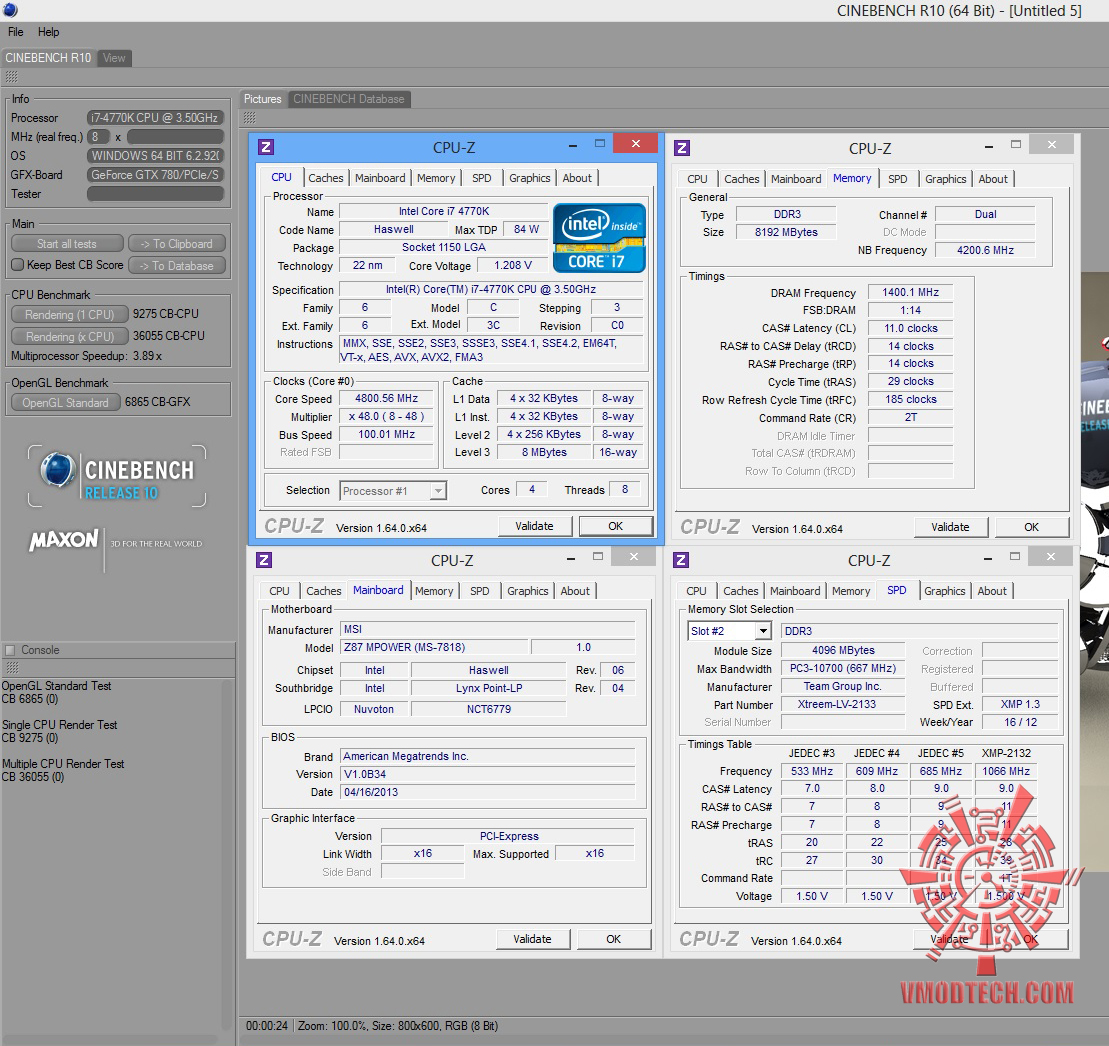Click the CPU-Z logo icon of the Mainboard window
1109x1046 pixels.
coord(264,560)
